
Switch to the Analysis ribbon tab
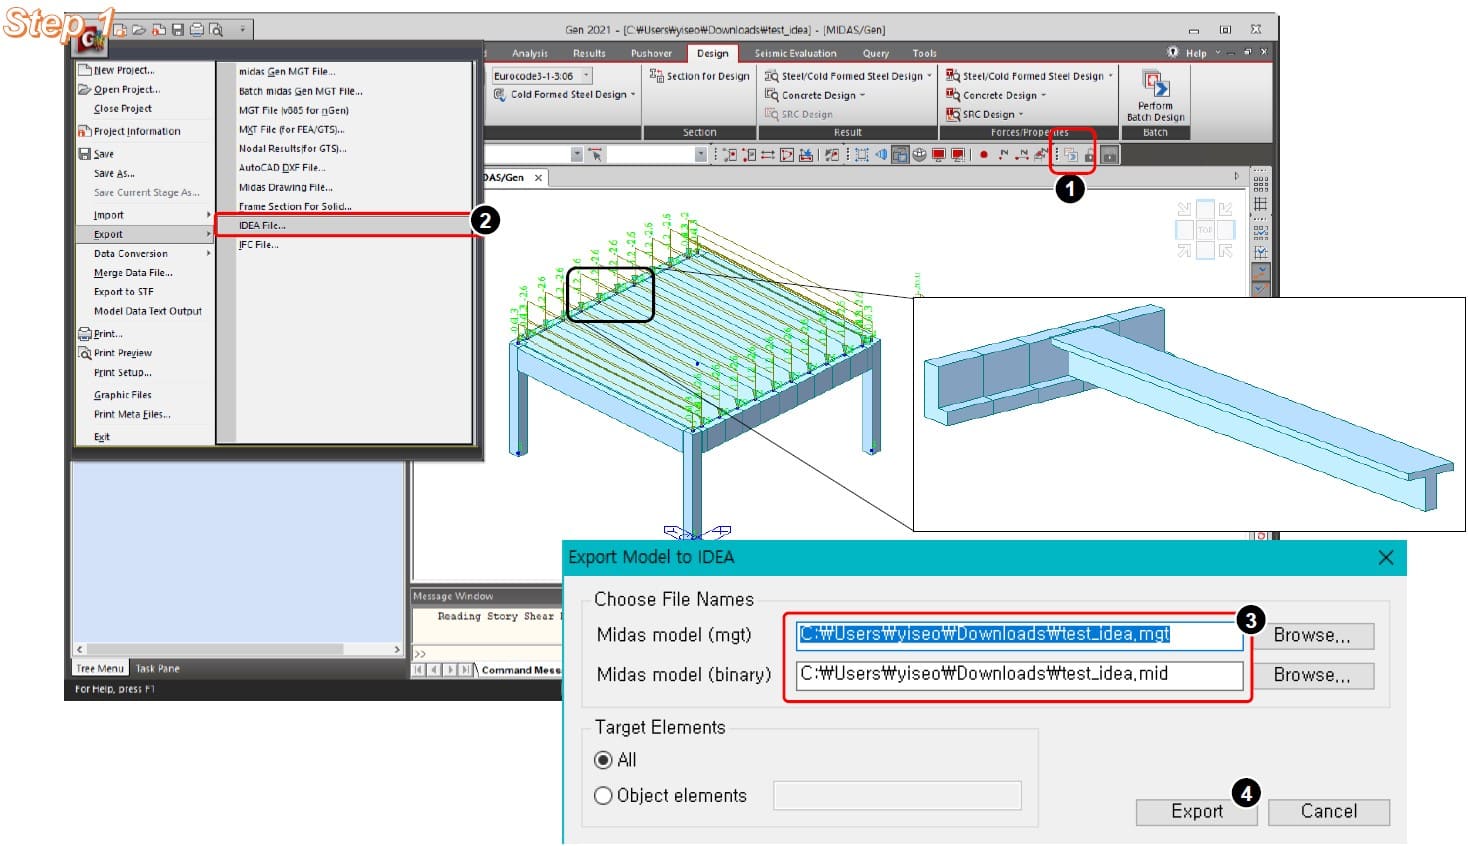(x=530, y=54)
